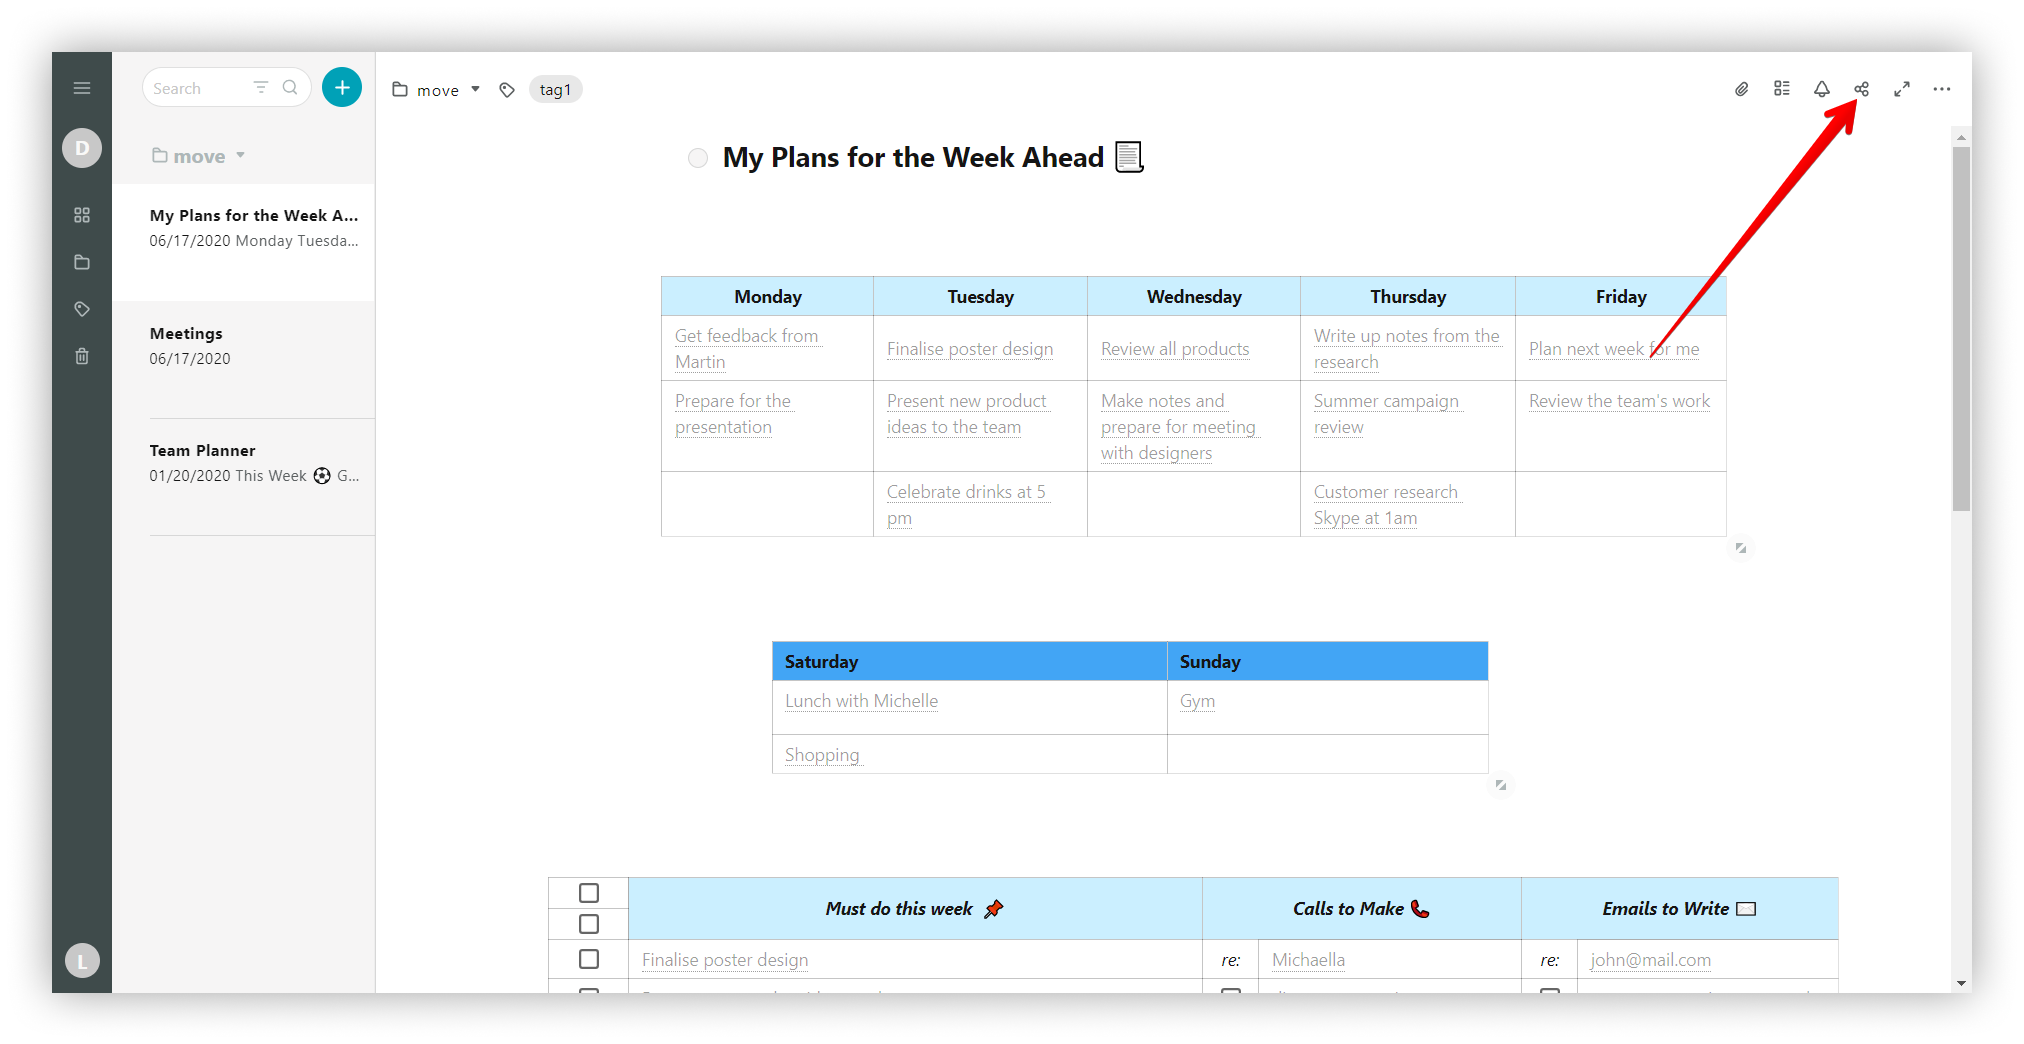Click the folder icon before move in toolbar

(400, 90)
